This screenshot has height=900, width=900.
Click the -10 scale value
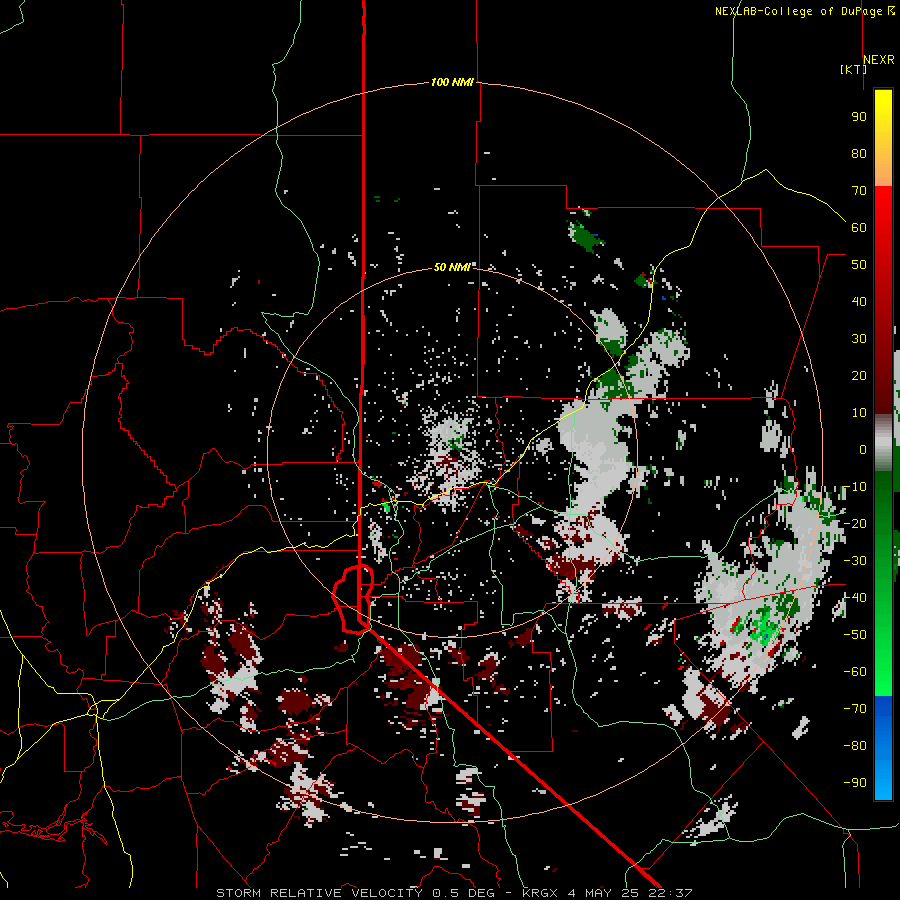coord(855,487)
